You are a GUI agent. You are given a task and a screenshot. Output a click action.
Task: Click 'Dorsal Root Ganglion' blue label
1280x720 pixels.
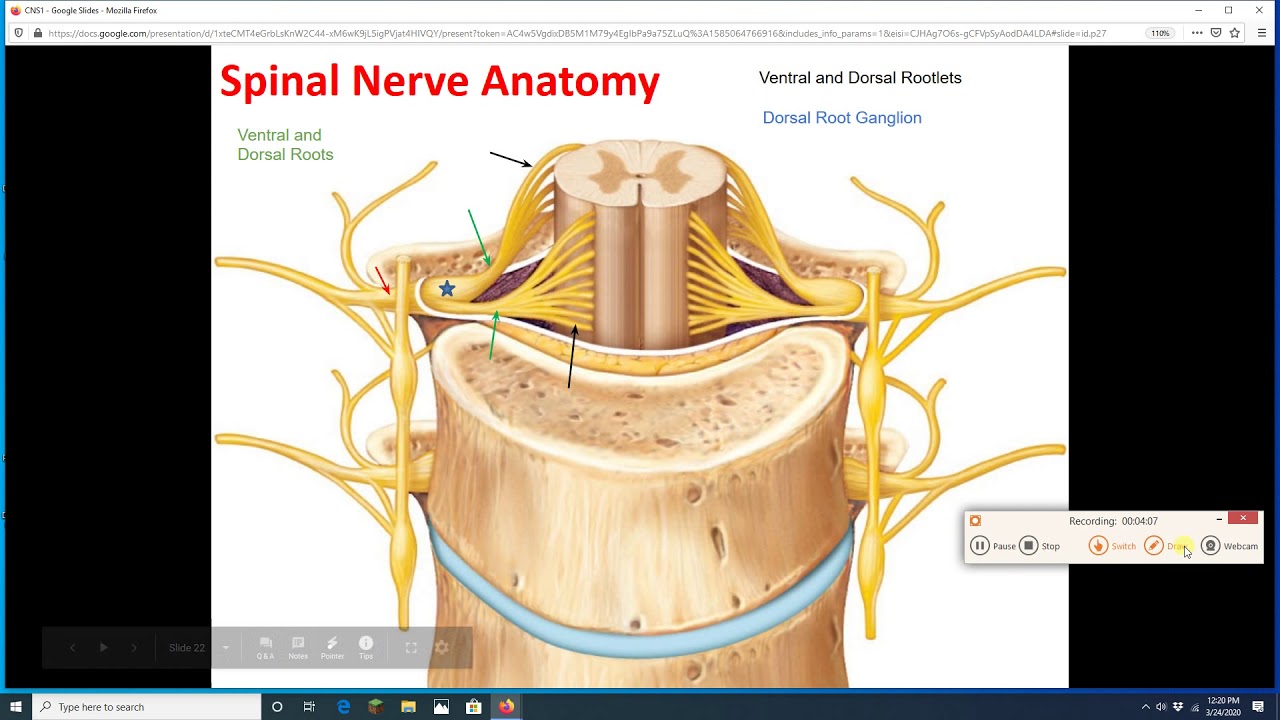[x=842, y=118]
